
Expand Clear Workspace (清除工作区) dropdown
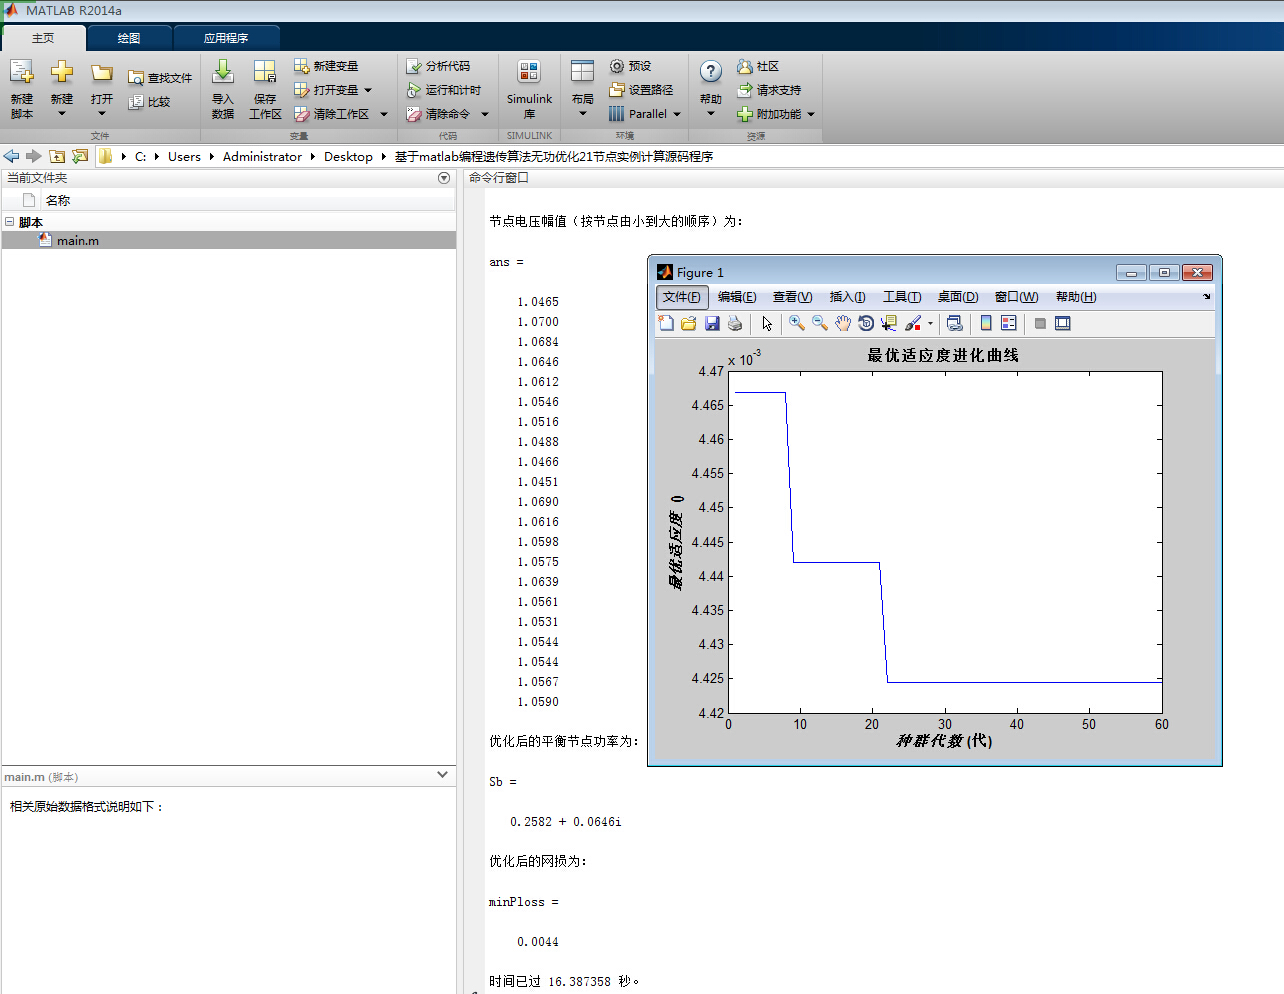384,114
